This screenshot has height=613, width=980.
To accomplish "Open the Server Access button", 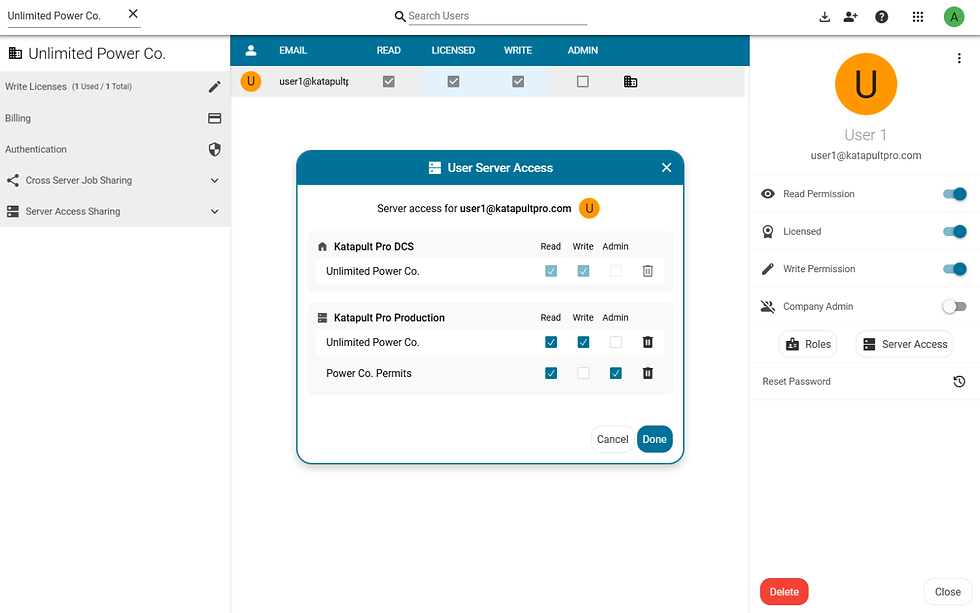I will 904,344.
